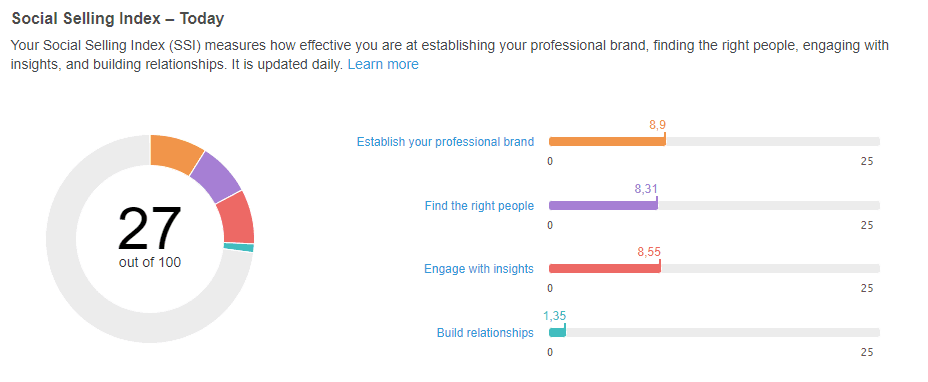Click the teal donut chart segment

coord(239,247)
